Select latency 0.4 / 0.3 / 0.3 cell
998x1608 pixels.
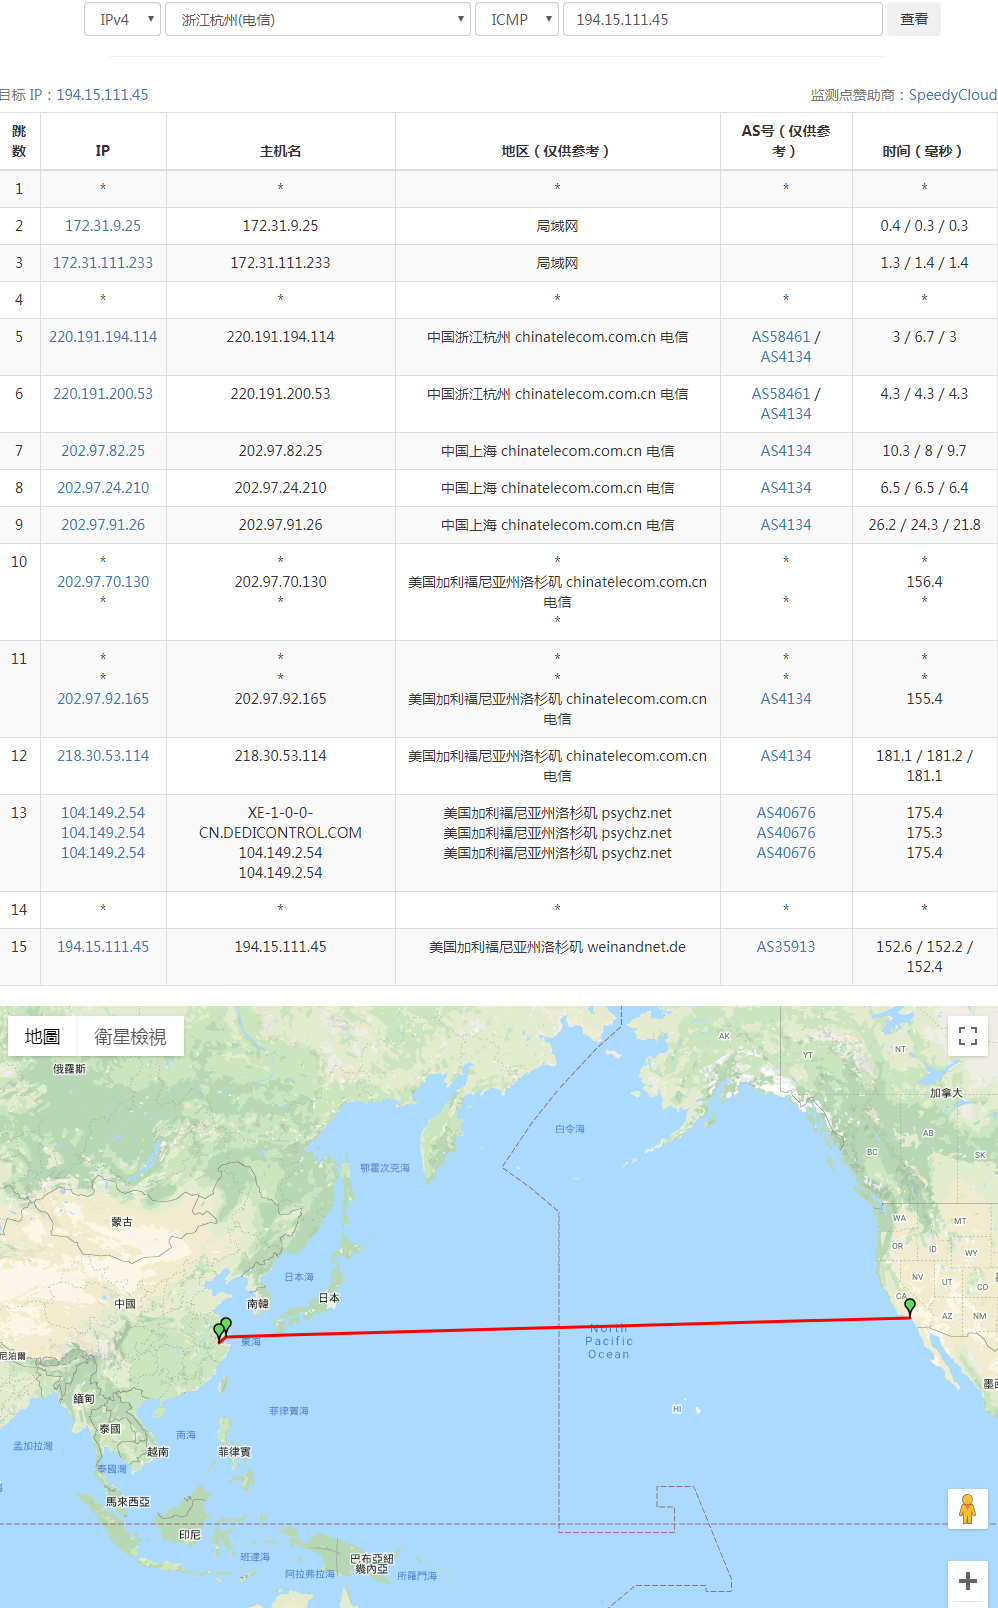(x=924, y=226)
